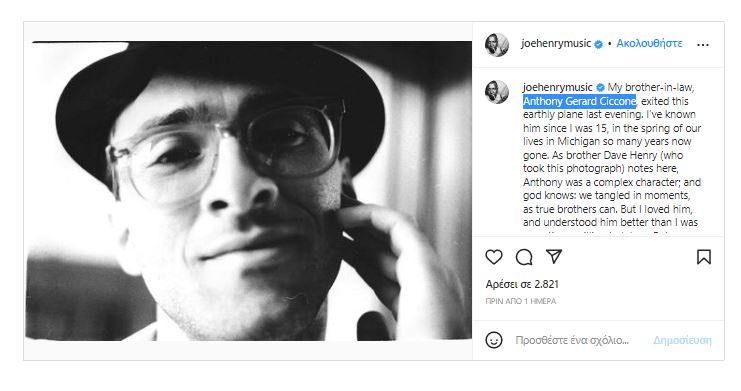Click the verified badge in the caption

coord(600,87)
